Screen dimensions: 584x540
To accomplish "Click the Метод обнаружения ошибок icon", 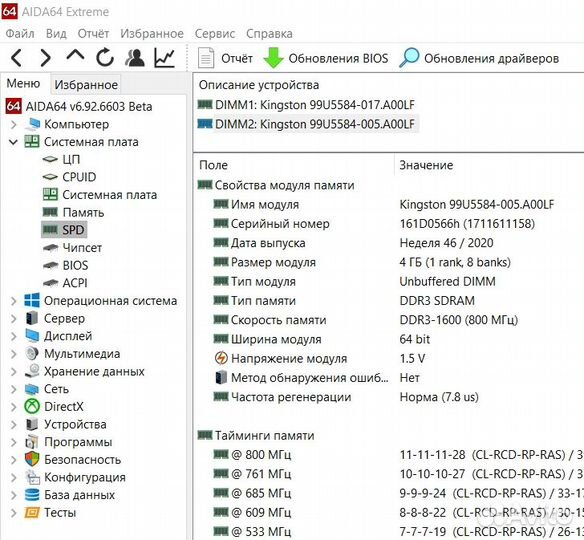I will 221,378.
